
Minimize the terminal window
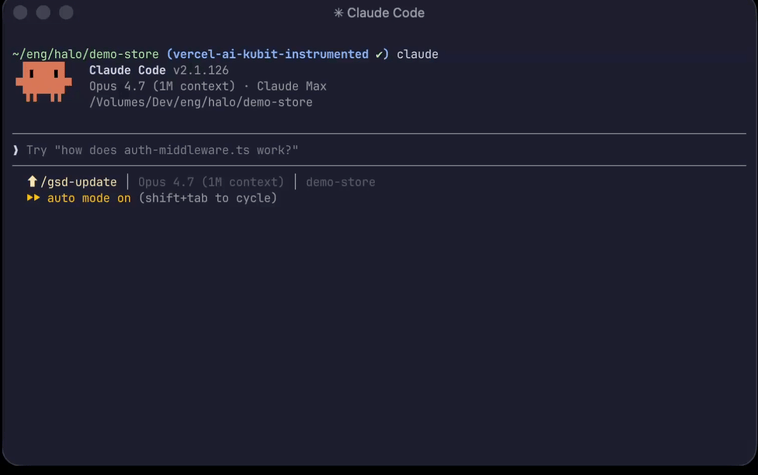click(43, 13)
